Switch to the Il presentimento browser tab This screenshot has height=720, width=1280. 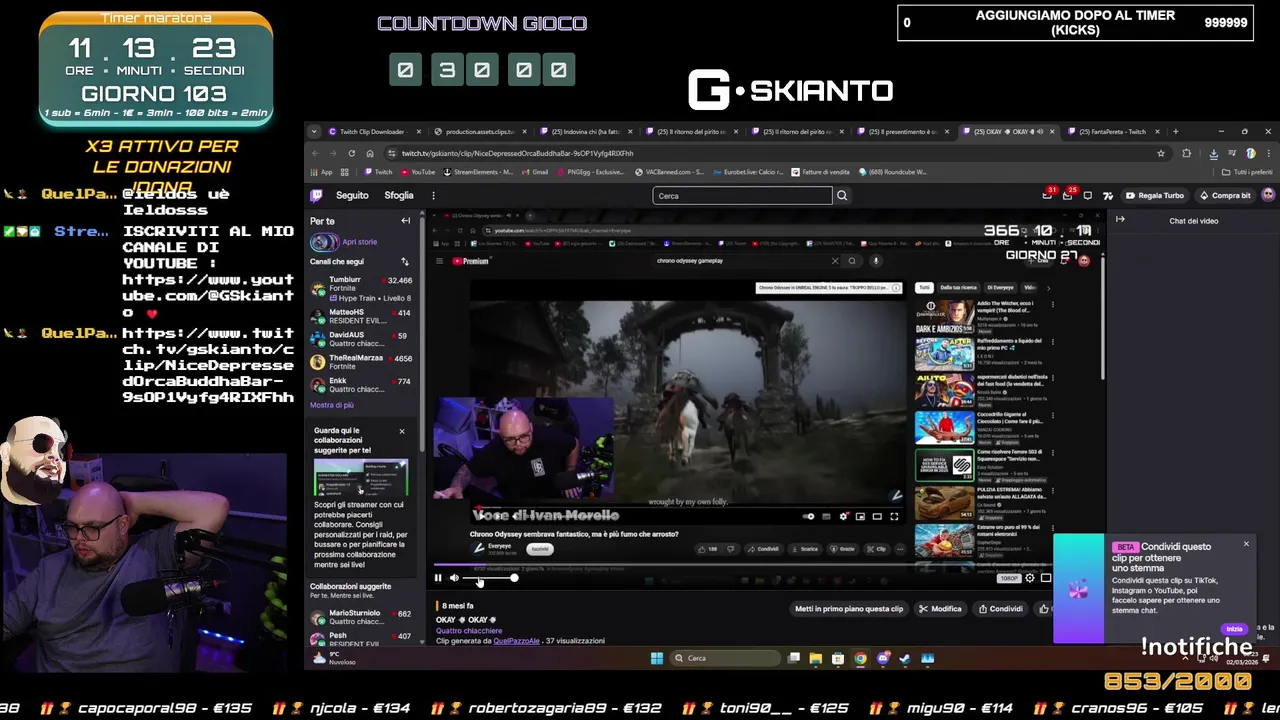[x=903, y=132]
